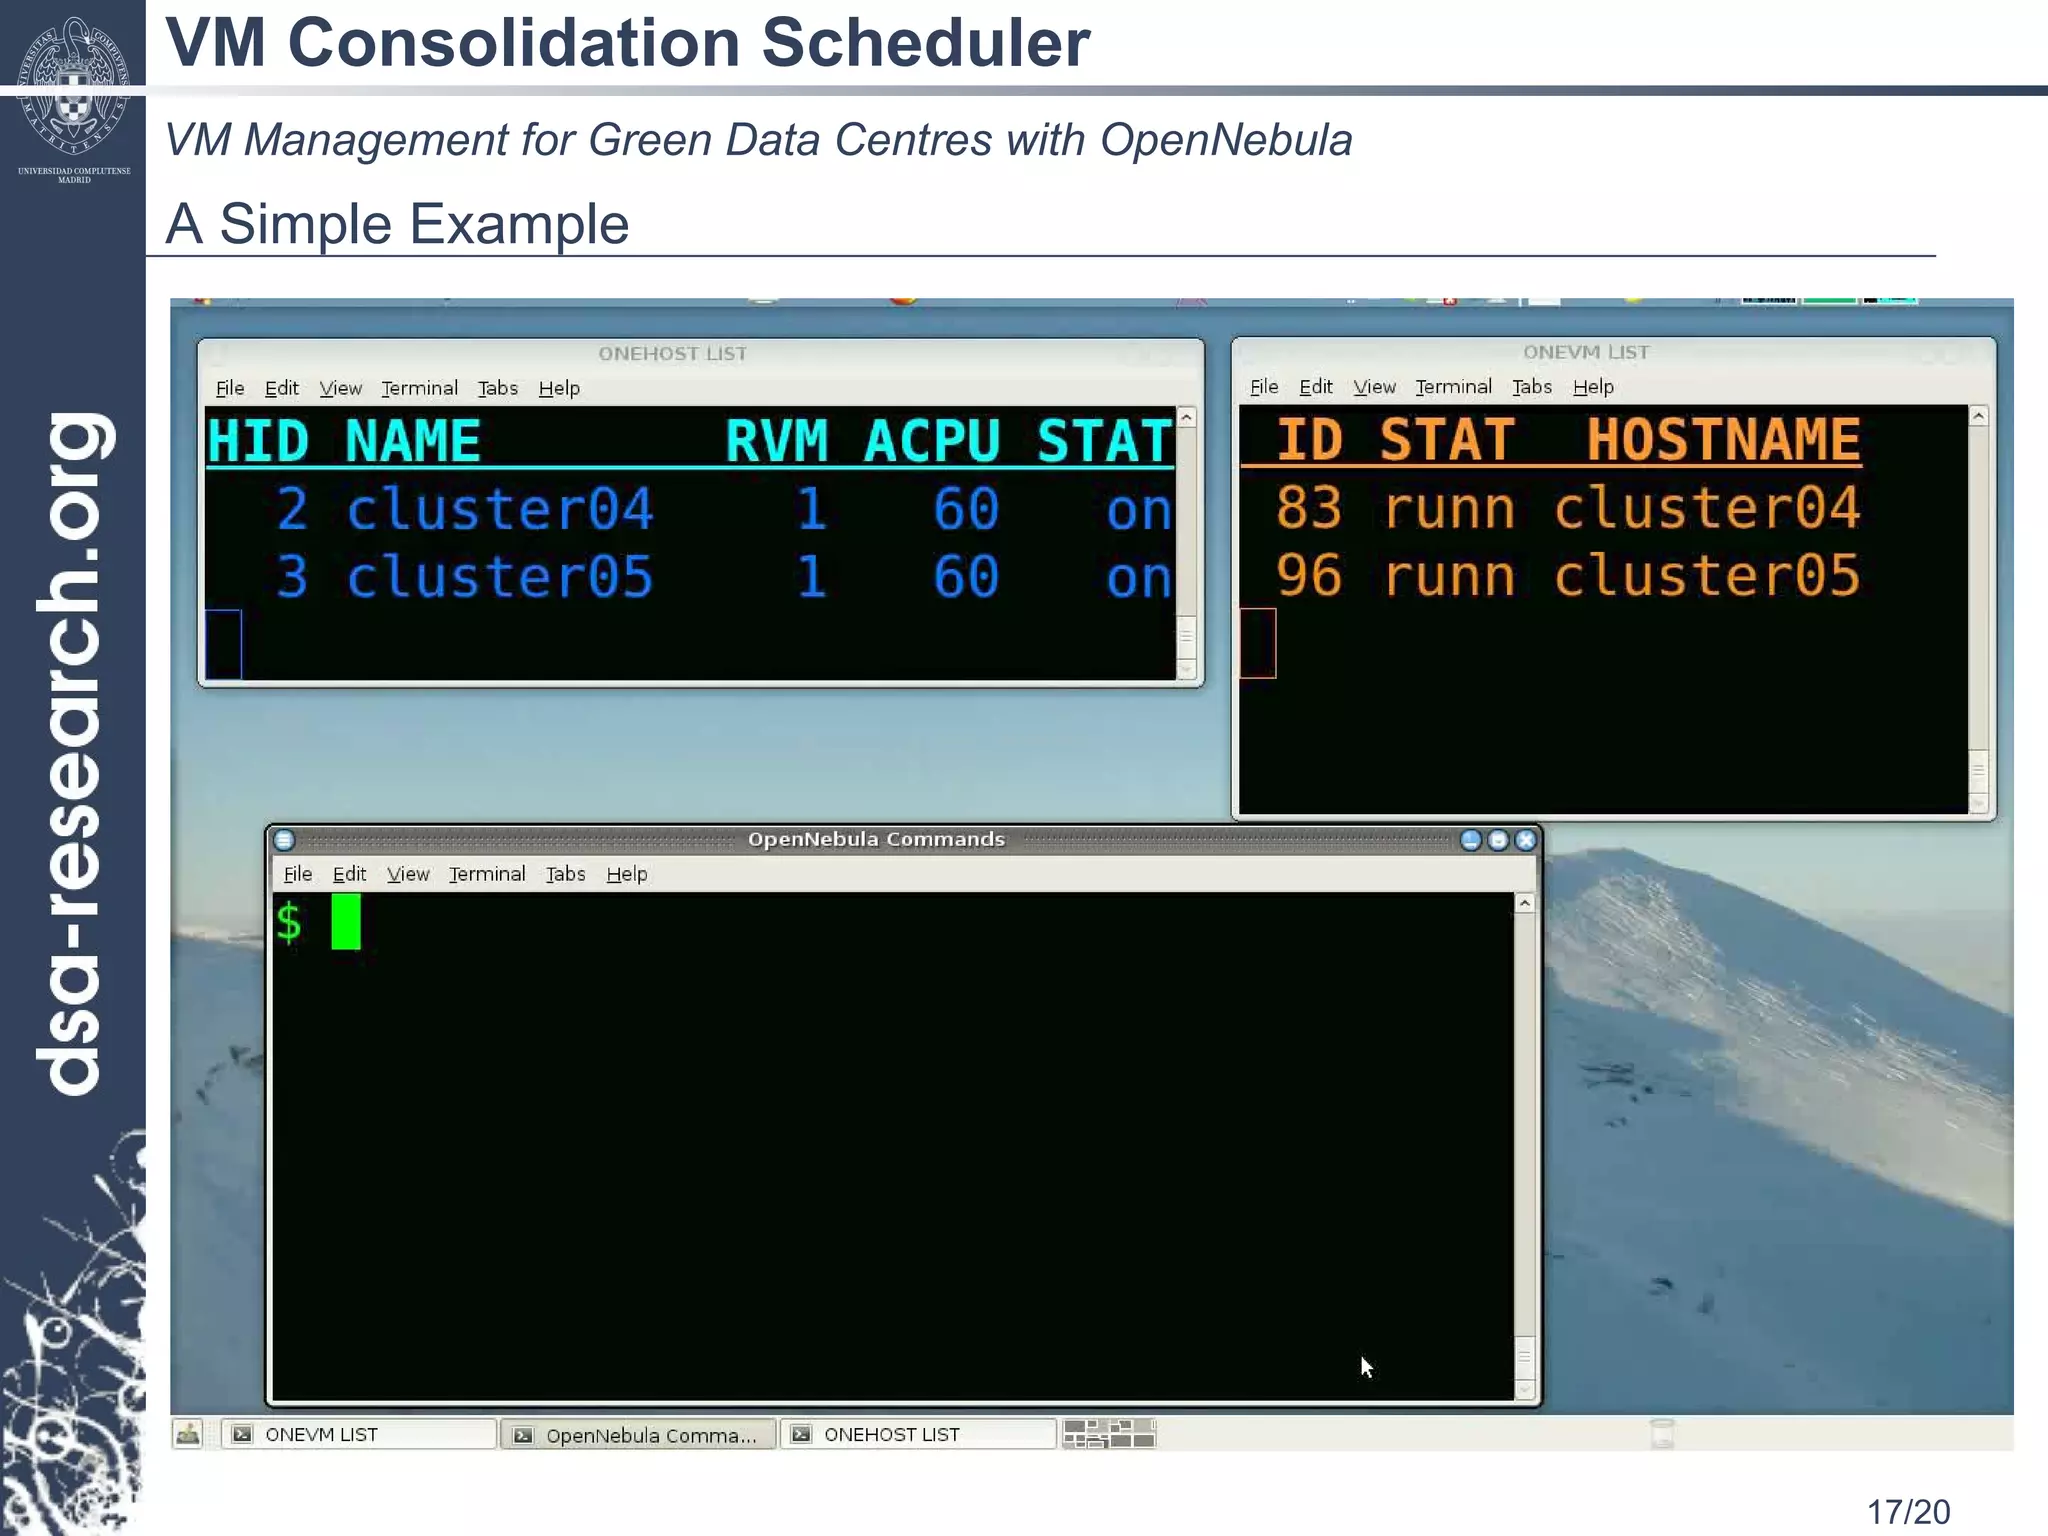Click the ONEHOST LIST window title bar
This screenshot has height=1536, width=2048.
coord(700,354)
